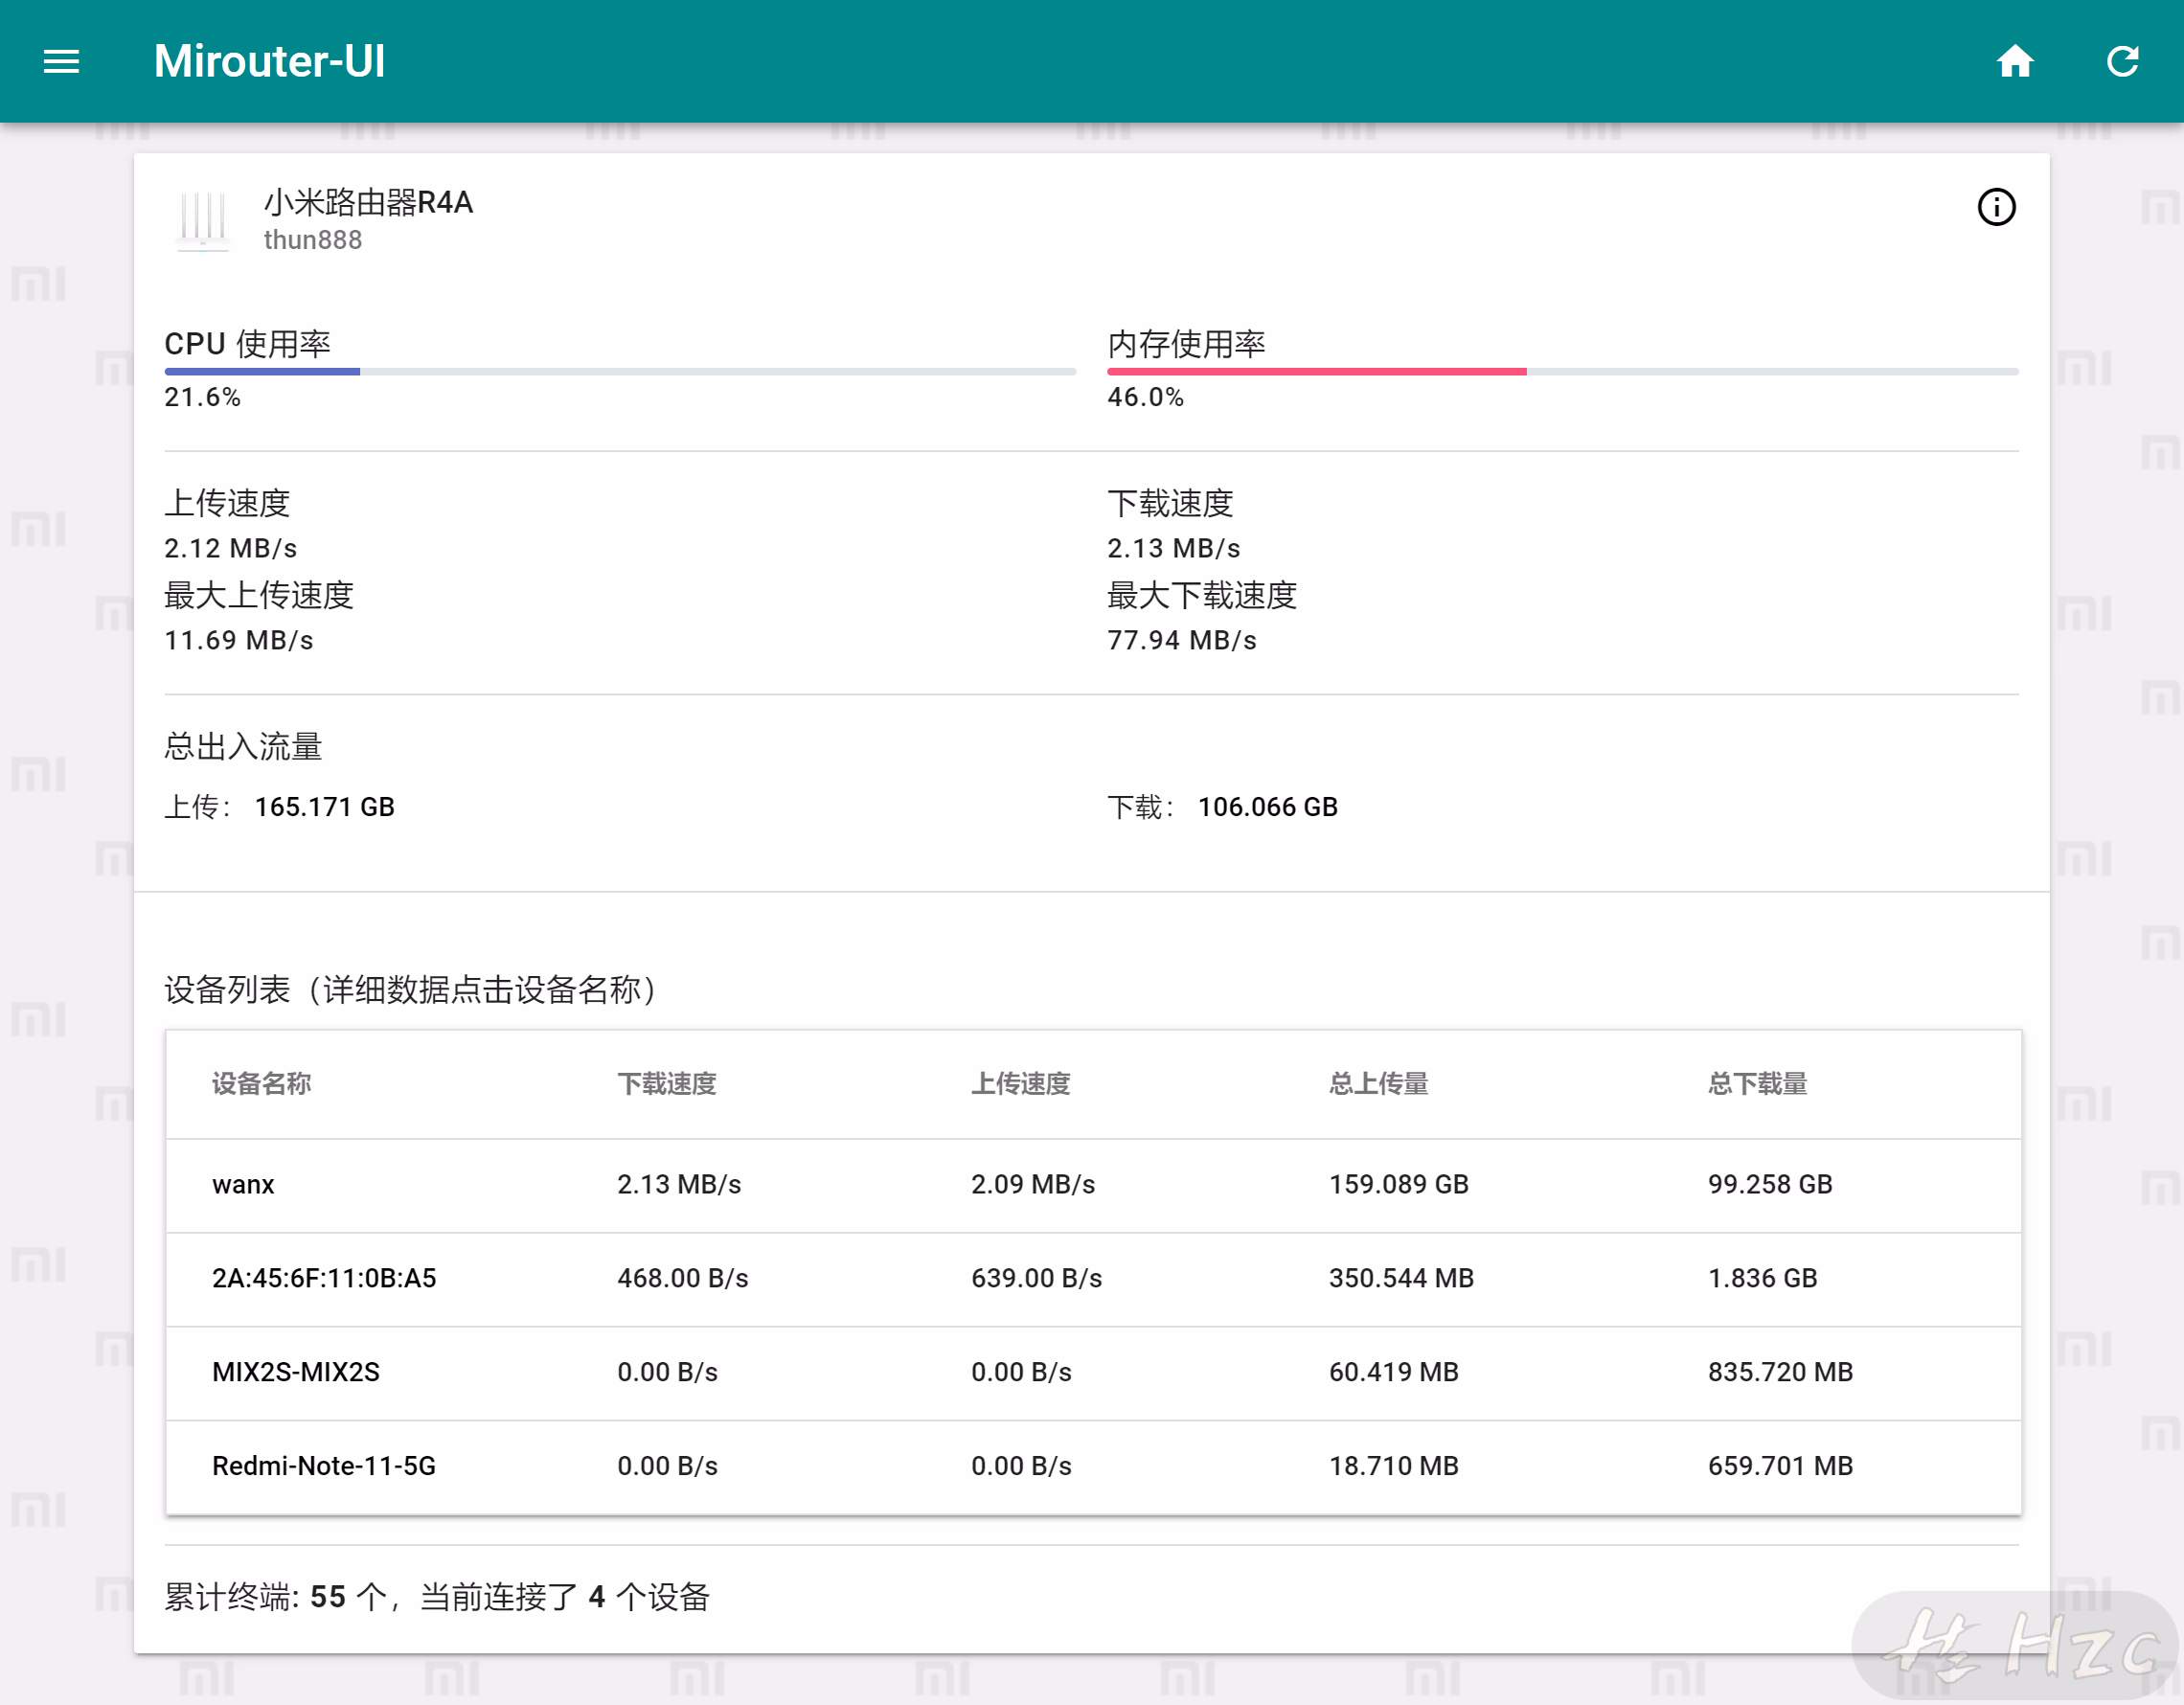Click the 总出入流量 heading

pyautogui.click(x=243, y=747)
